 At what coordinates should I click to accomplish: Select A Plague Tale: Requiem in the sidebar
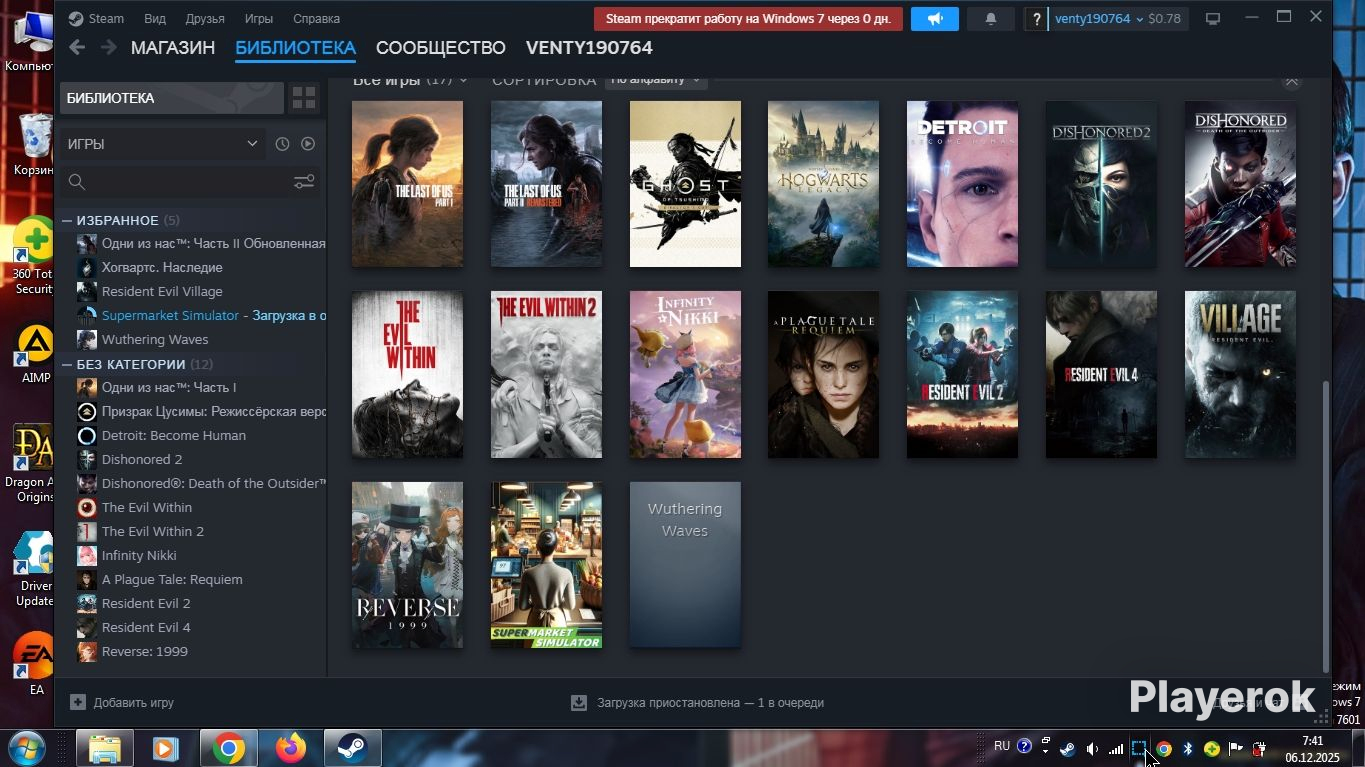(x=172, y=579)
